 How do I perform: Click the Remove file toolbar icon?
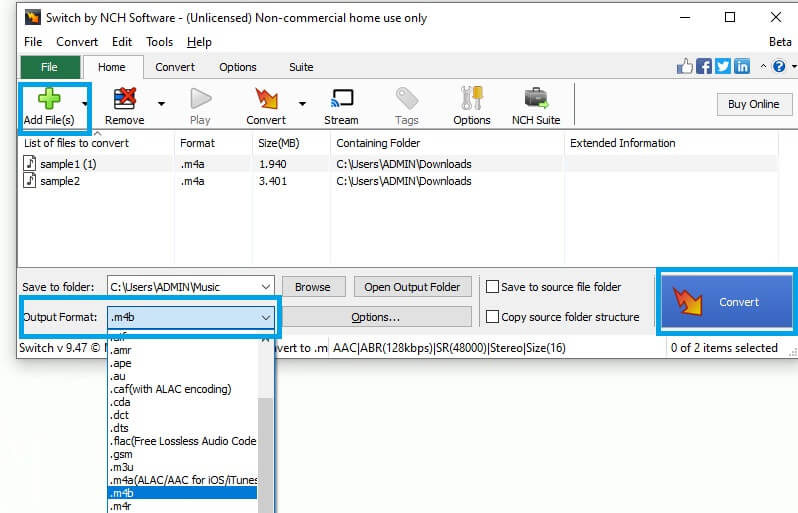tap(124, 99)
